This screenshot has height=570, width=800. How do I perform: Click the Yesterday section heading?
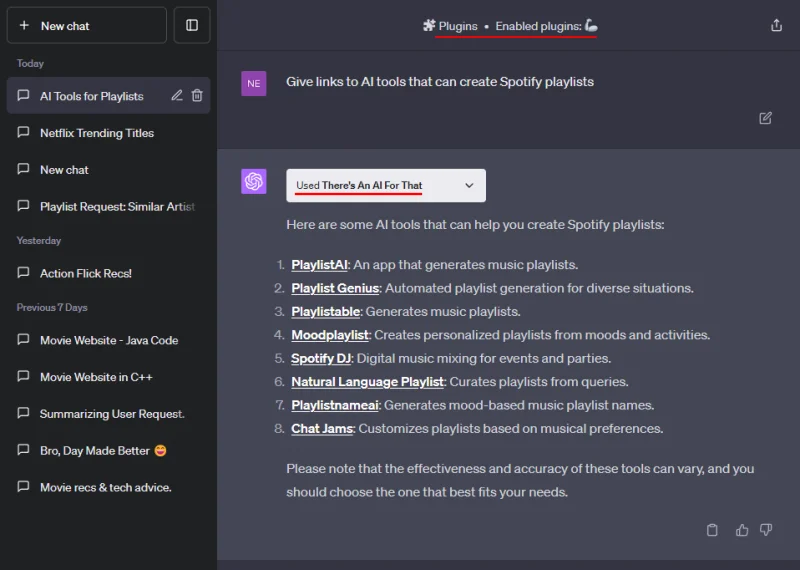point(39,240)
